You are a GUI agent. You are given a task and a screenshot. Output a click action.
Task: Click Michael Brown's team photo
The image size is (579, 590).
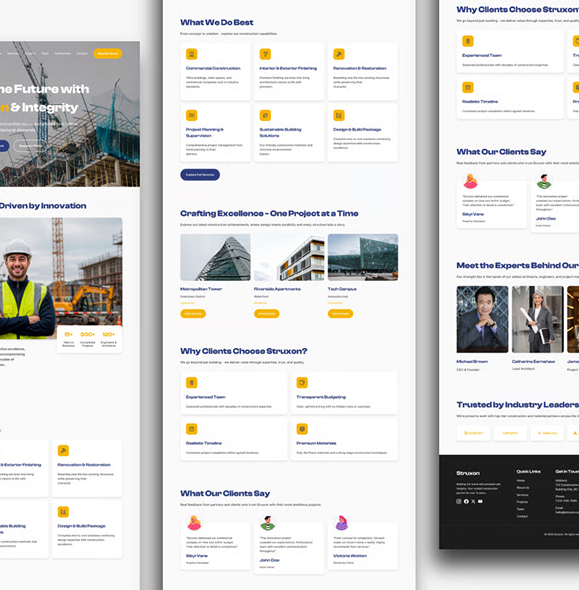482,319
